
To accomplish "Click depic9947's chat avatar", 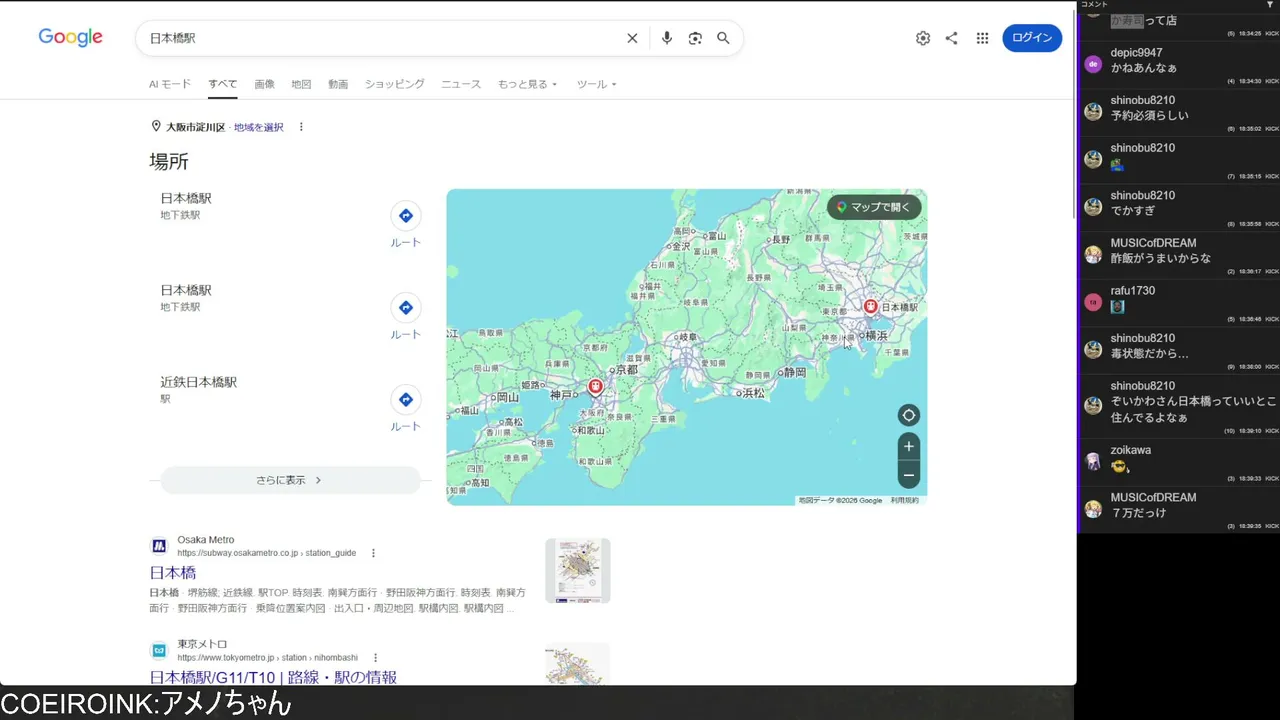I will [1093, 64].
